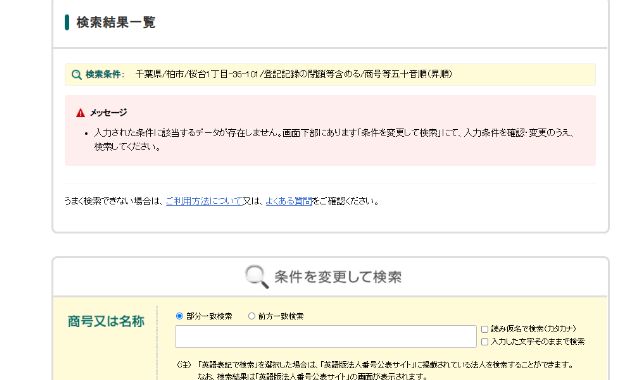Click the magnifier icon beside 検索条件
Screen dimensions: 640x380
pyautogui.click(x=76, y=75)
